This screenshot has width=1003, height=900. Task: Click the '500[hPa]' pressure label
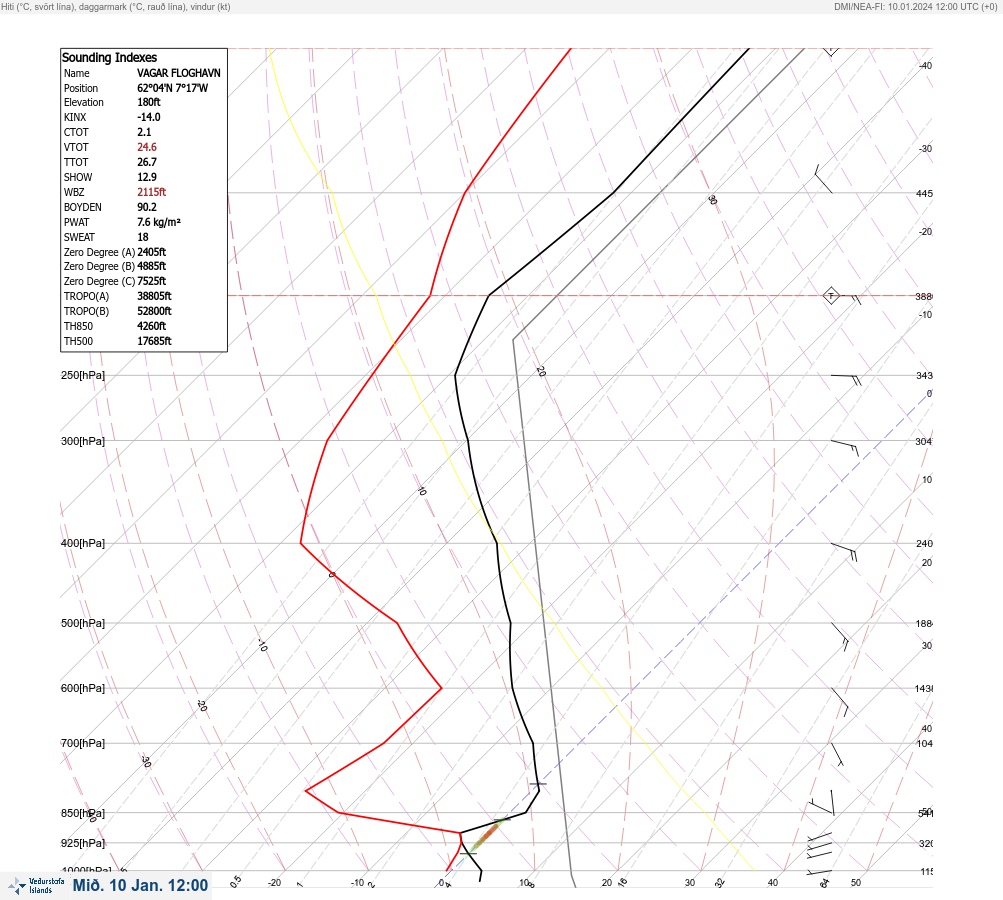83,623
